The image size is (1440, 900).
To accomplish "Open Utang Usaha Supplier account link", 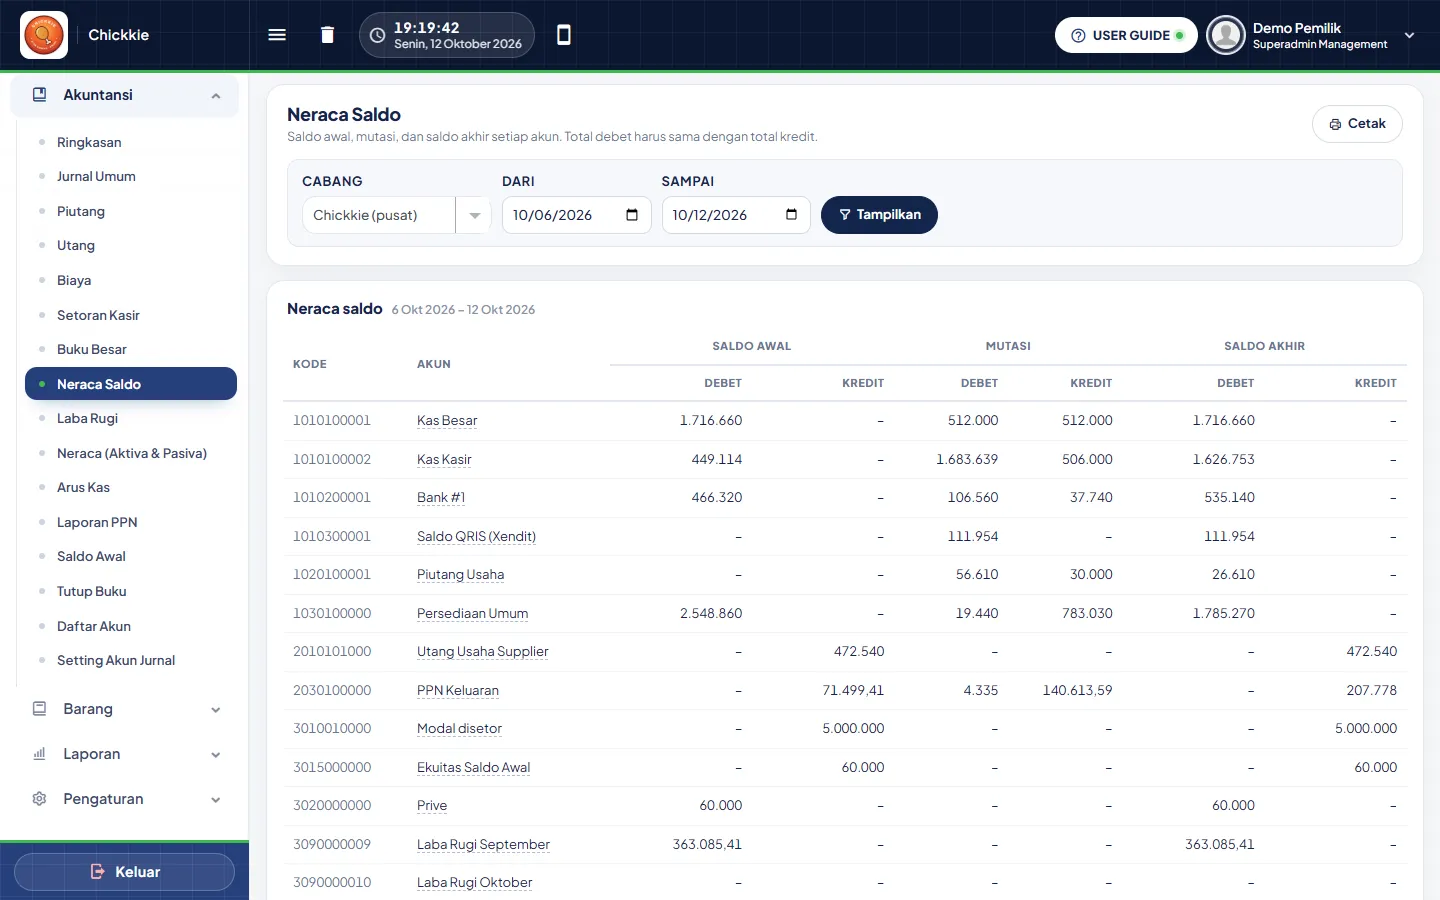I will 483,652.
